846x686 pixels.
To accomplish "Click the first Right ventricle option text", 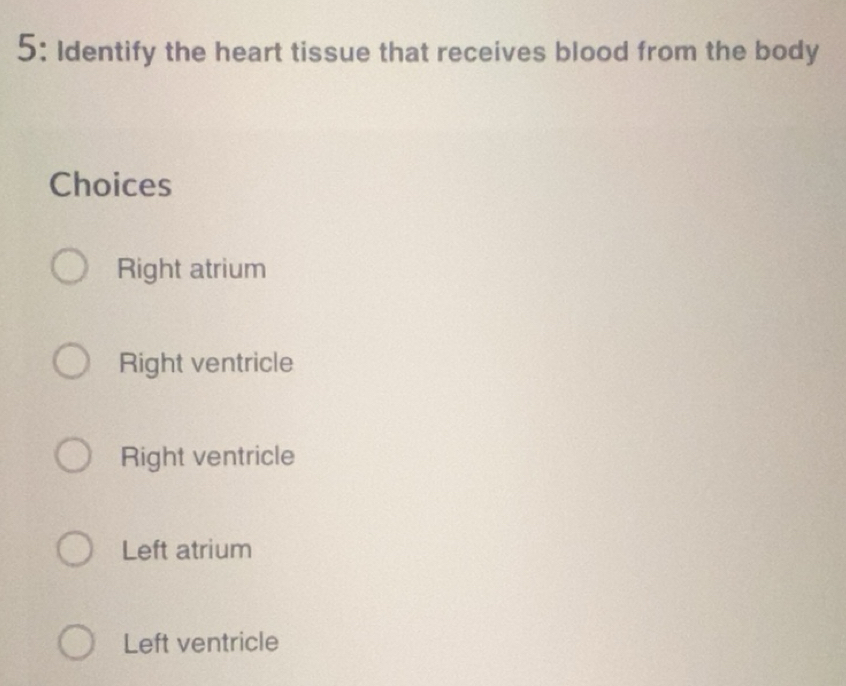I will tap(205, 363).
